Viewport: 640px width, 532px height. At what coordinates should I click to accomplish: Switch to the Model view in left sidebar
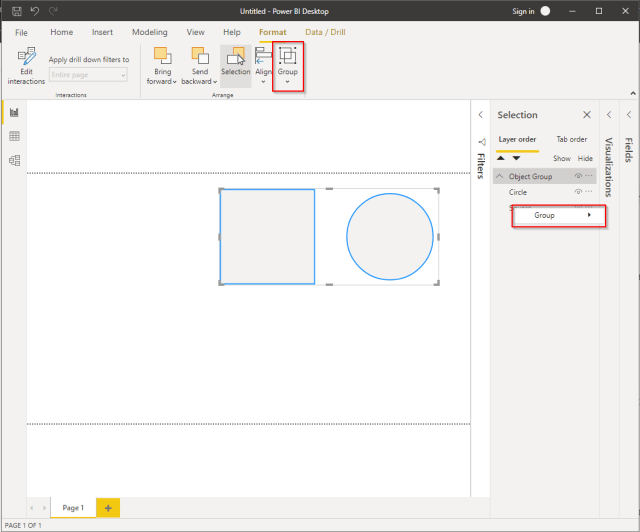[14, 160]
